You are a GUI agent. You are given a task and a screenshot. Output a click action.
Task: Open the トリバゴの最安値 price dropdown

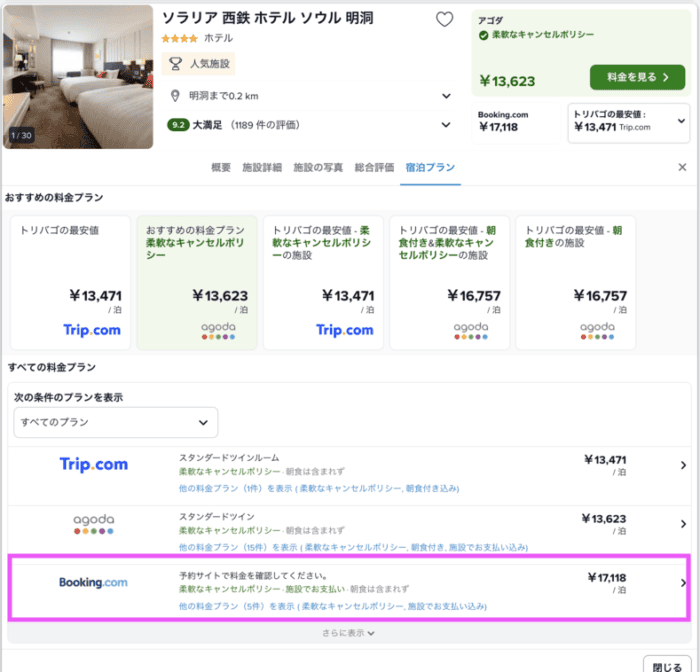coord(629,123)
